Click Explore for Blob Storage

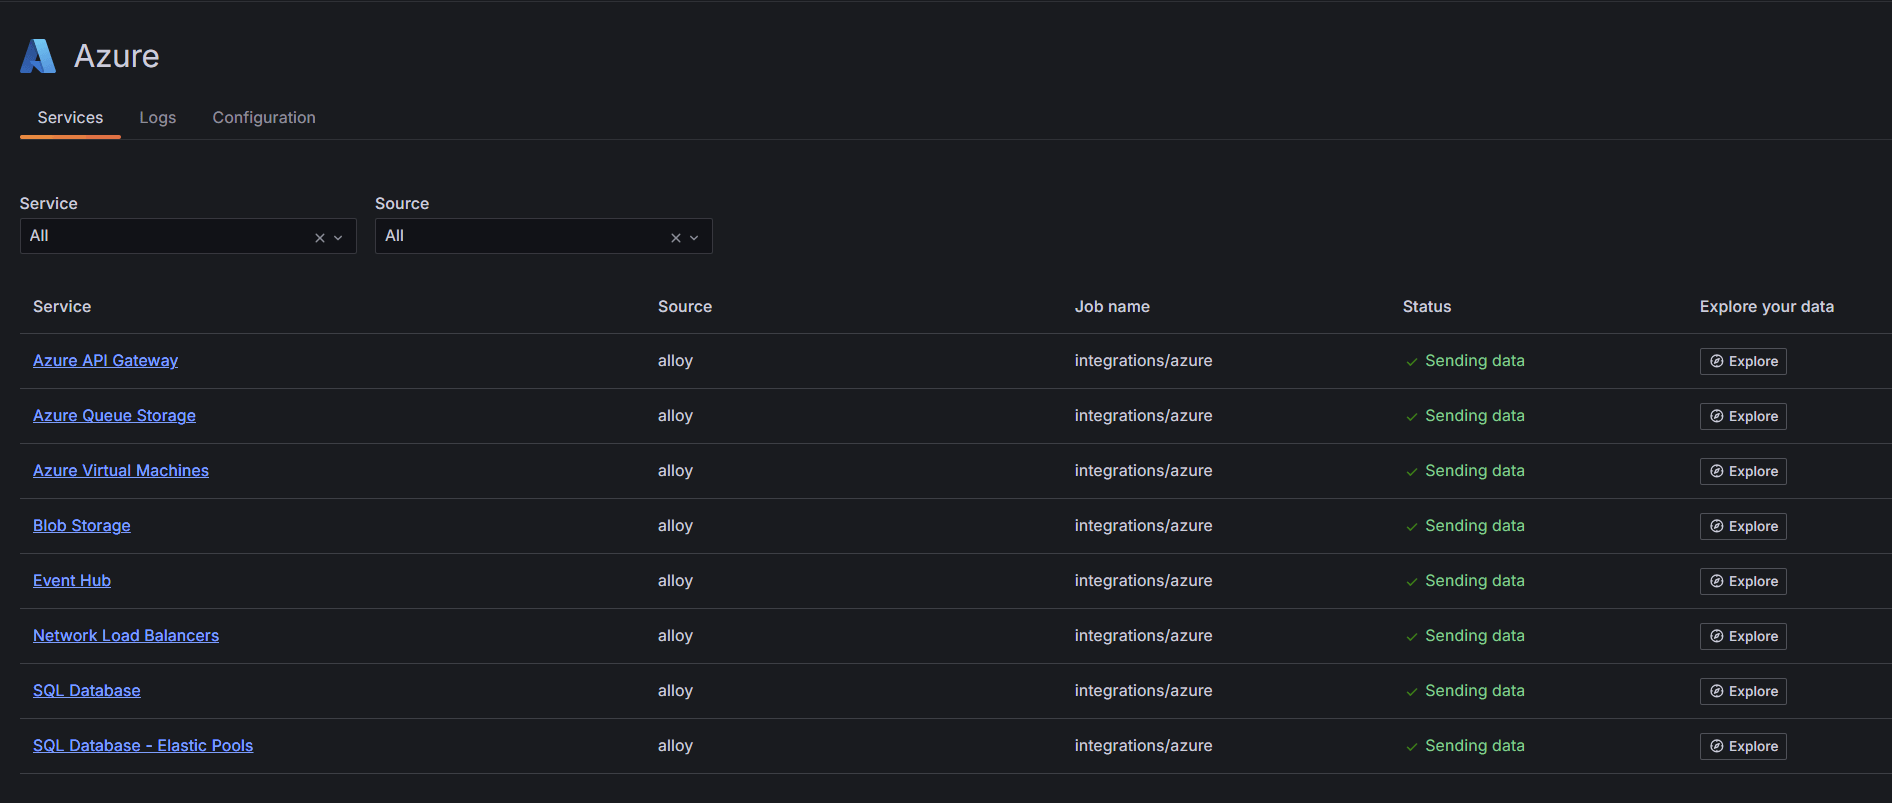pyautogui.click(x=1743, y=526)
